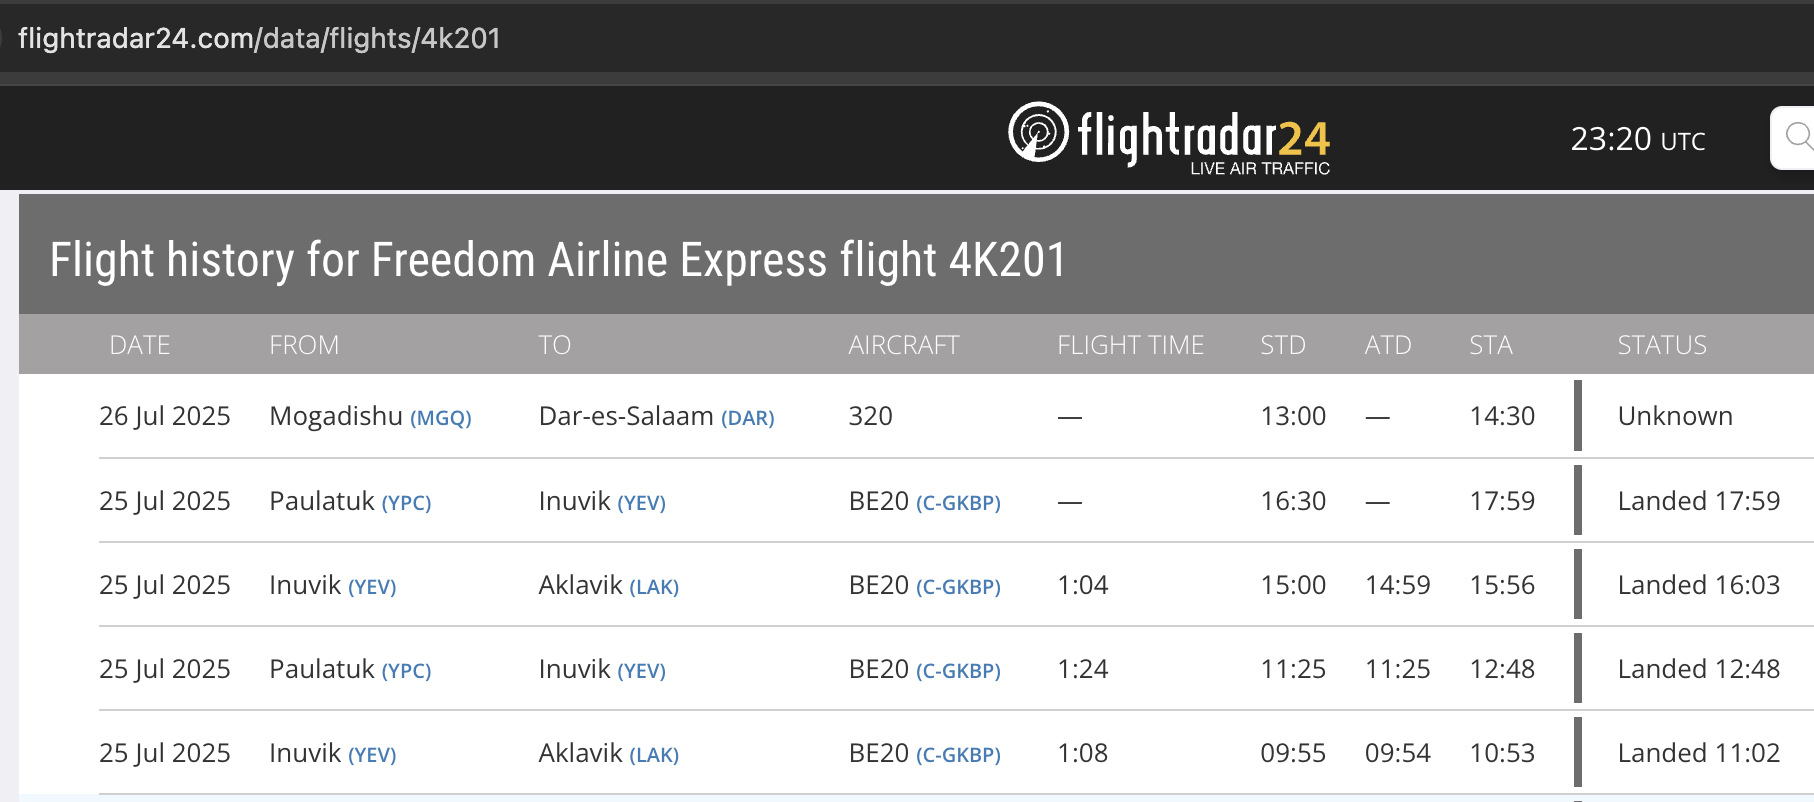The width and height of the screenshot is (1814, 802).
Task: Click the DATE column header
Action: point(140,345)
